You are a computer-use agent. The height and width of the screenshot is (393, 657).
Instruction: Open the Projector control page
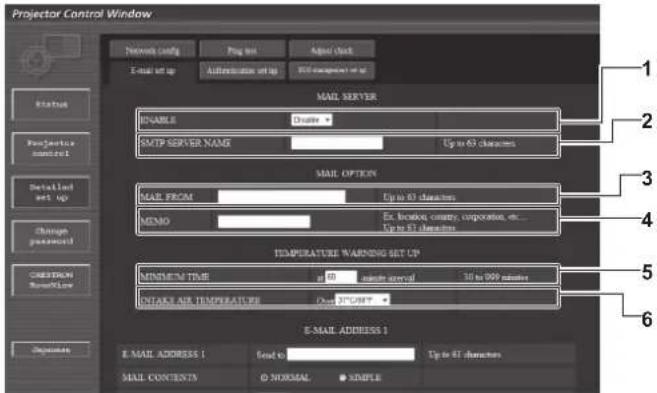click(x=51, y=148)
